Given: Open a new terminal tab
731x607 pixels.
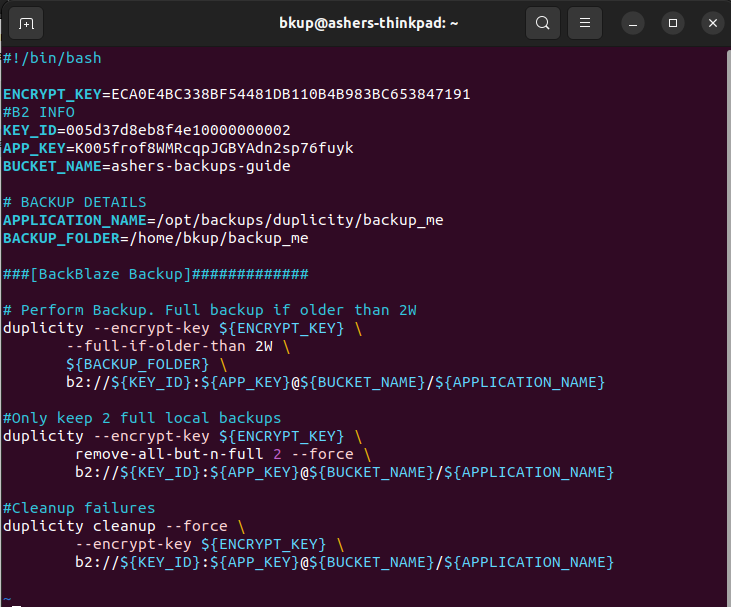Looking at the screenshot, I should [x=26, y=23].
